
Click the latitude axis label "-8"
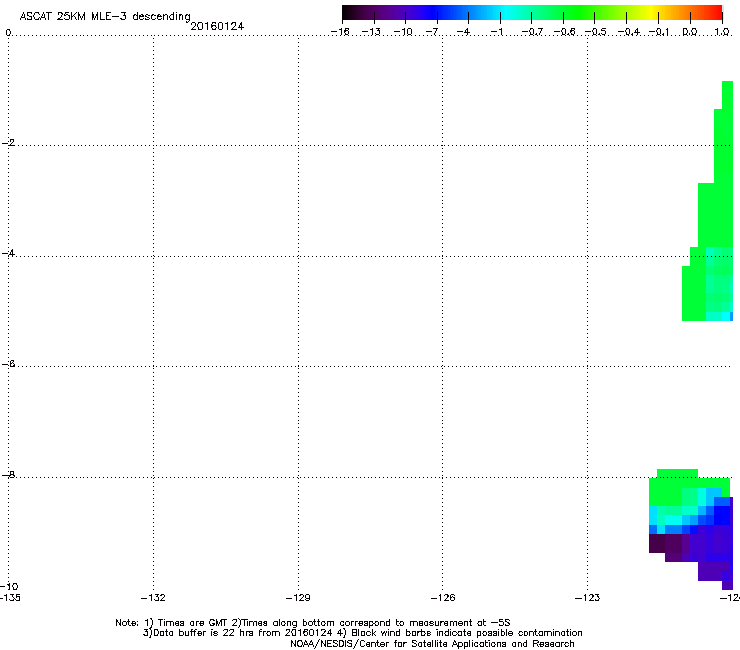point(8,475)
